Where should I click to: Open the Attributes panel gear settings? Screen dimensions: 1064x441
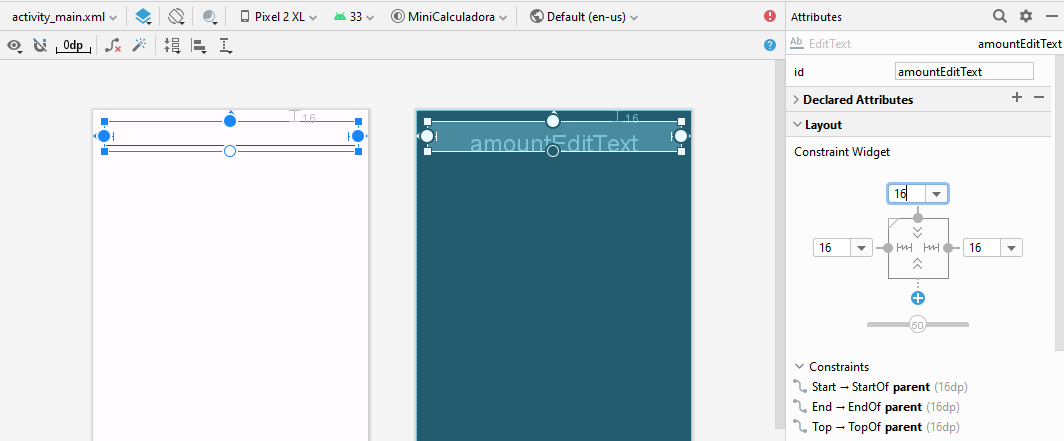[x=1025, y=17]
